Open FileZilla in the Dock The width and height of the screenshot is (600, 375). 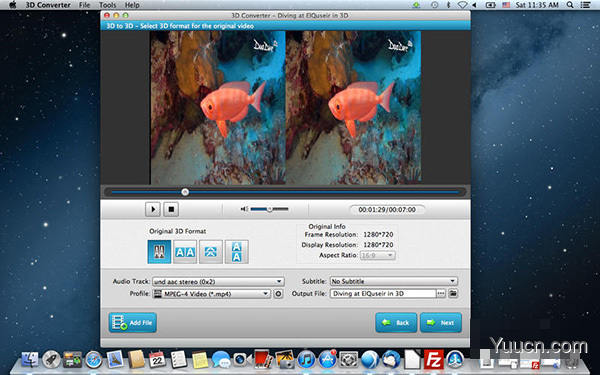[434, 360]
